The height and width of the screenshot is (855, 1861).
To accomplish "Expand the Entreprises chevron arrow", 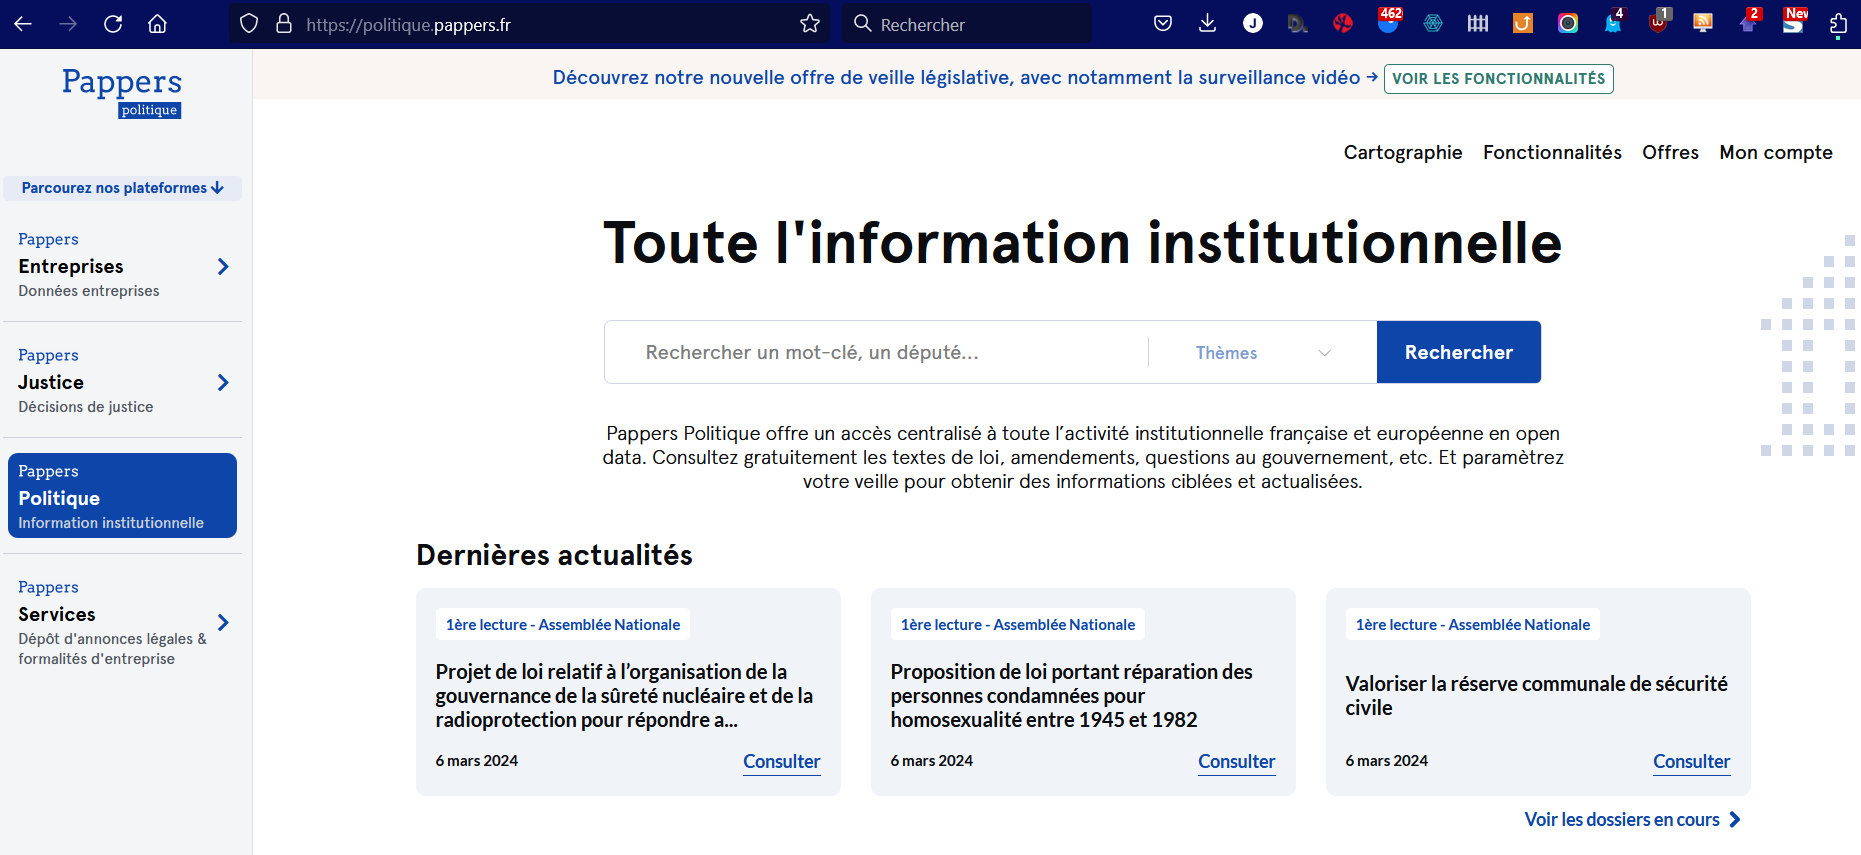I will coord(223,266).
